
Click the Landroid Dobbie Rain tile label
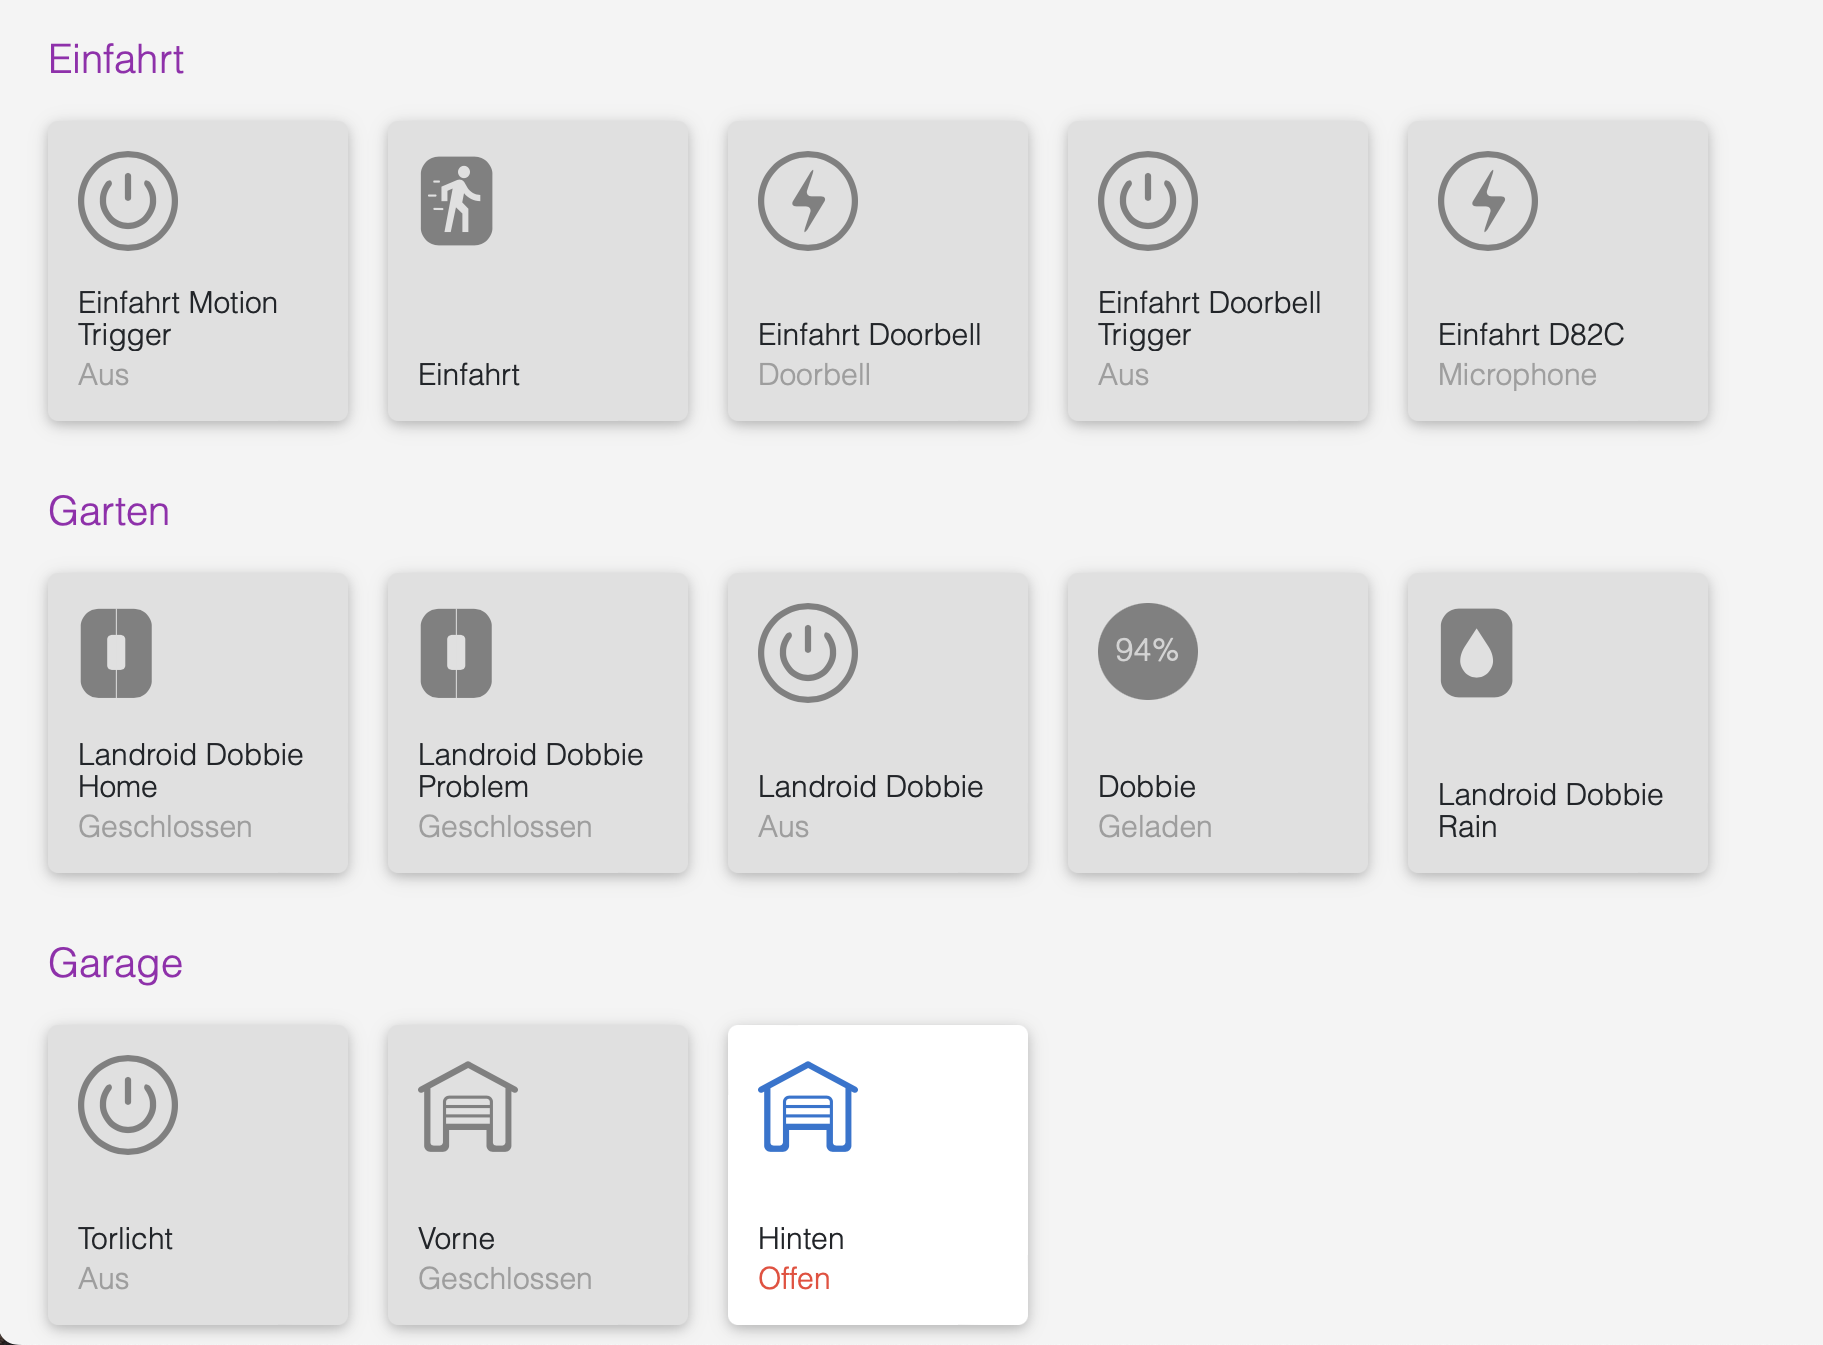tap(1550, 810)
